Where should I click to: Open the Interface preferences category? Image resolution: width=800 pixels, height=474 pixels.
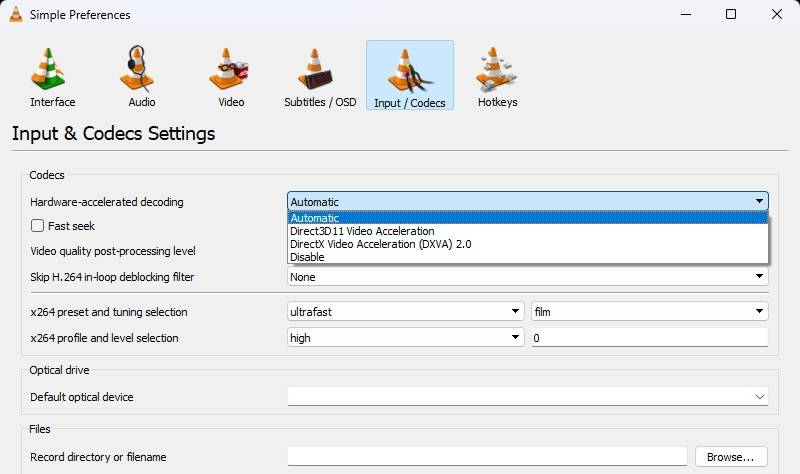coord(53,77)
